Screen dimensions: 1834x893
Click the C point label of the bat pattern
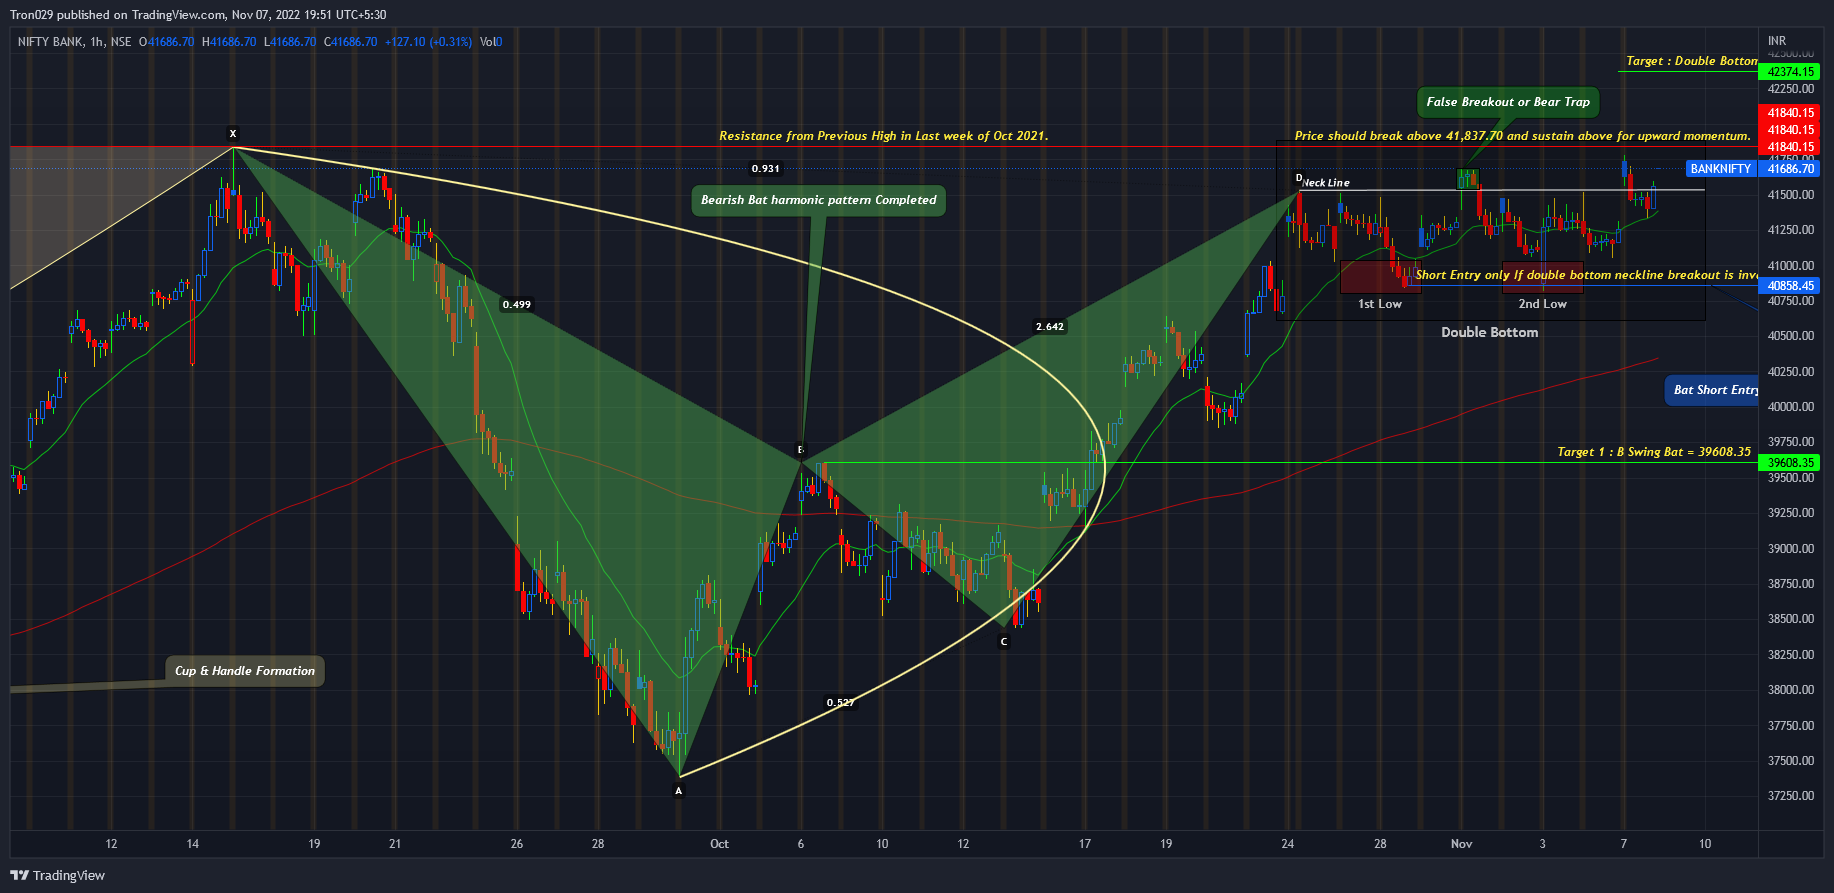click(x=1004, y=642)
